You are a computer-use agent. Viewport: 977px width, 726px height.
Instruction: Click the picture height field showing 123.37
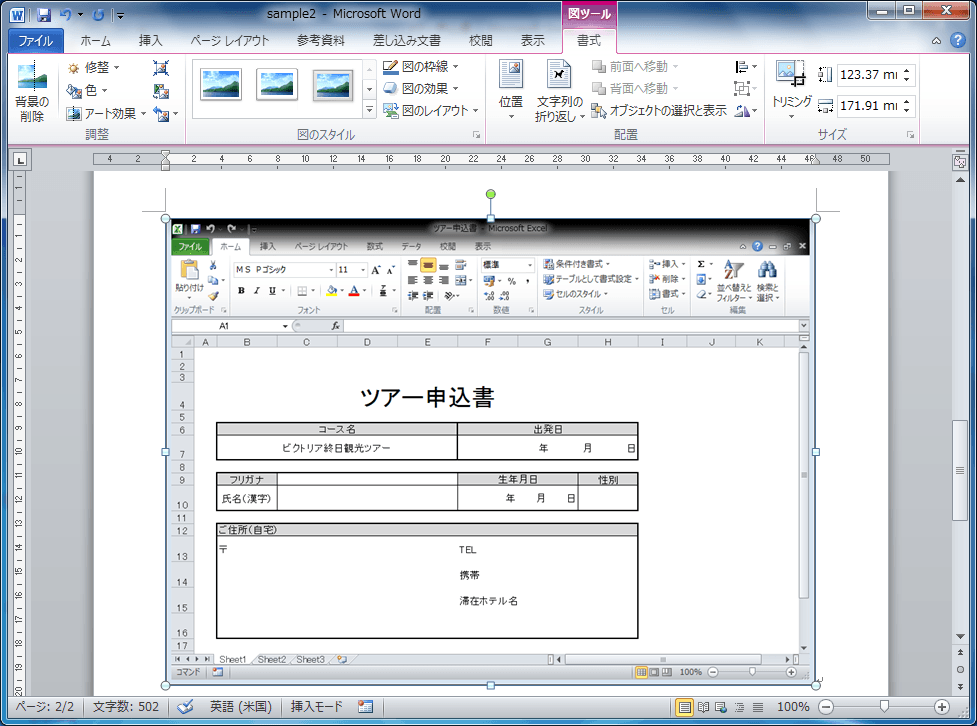click(x=868, y=75)
